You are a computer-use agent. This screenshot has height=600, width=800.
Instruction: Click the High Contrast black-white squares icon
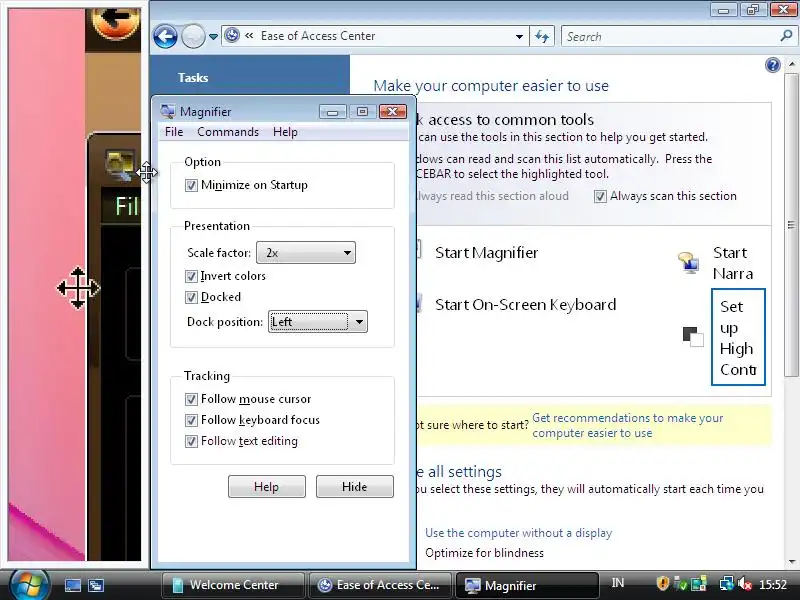pyautogui.click(x=693, y=337)
